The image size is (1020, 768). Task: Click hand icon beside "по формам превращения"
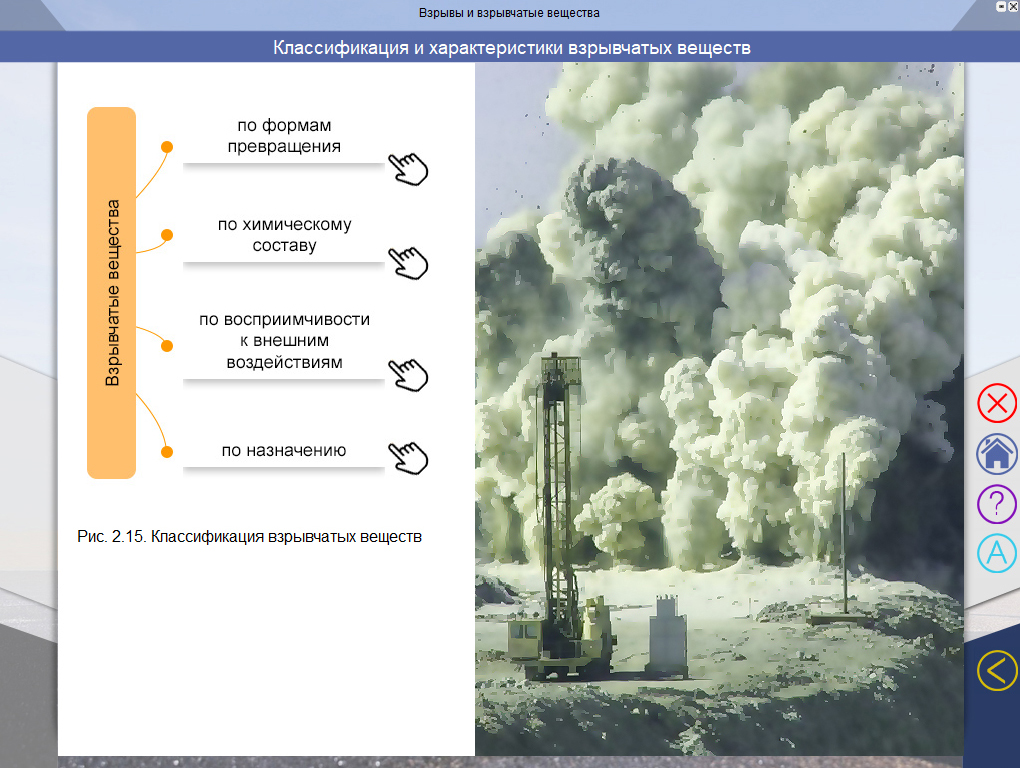click(407, 169)
